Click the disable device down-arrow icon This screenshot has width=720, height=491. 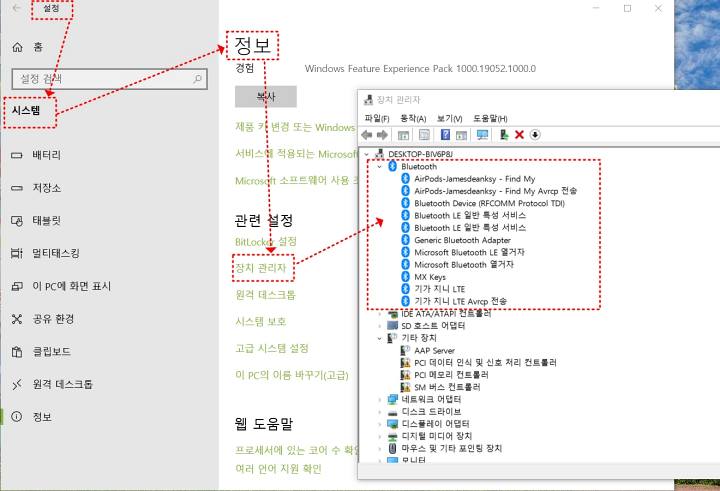click(535, 135)
